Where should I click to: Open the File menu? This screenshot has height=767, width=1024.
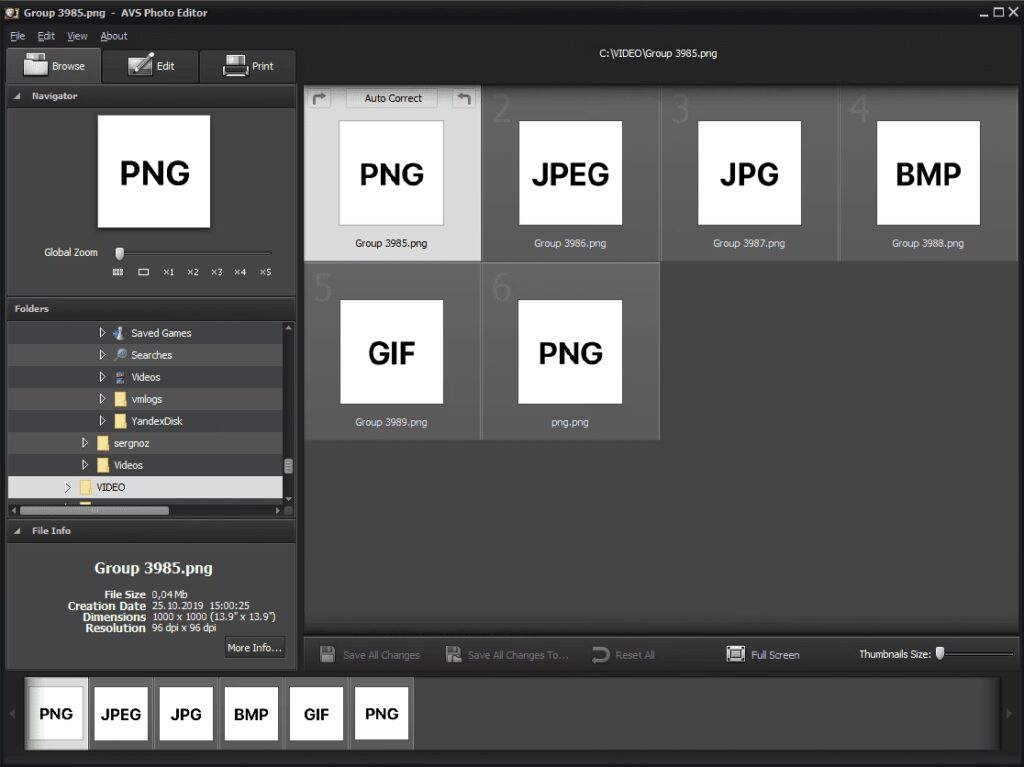click(x=18, y=36)
